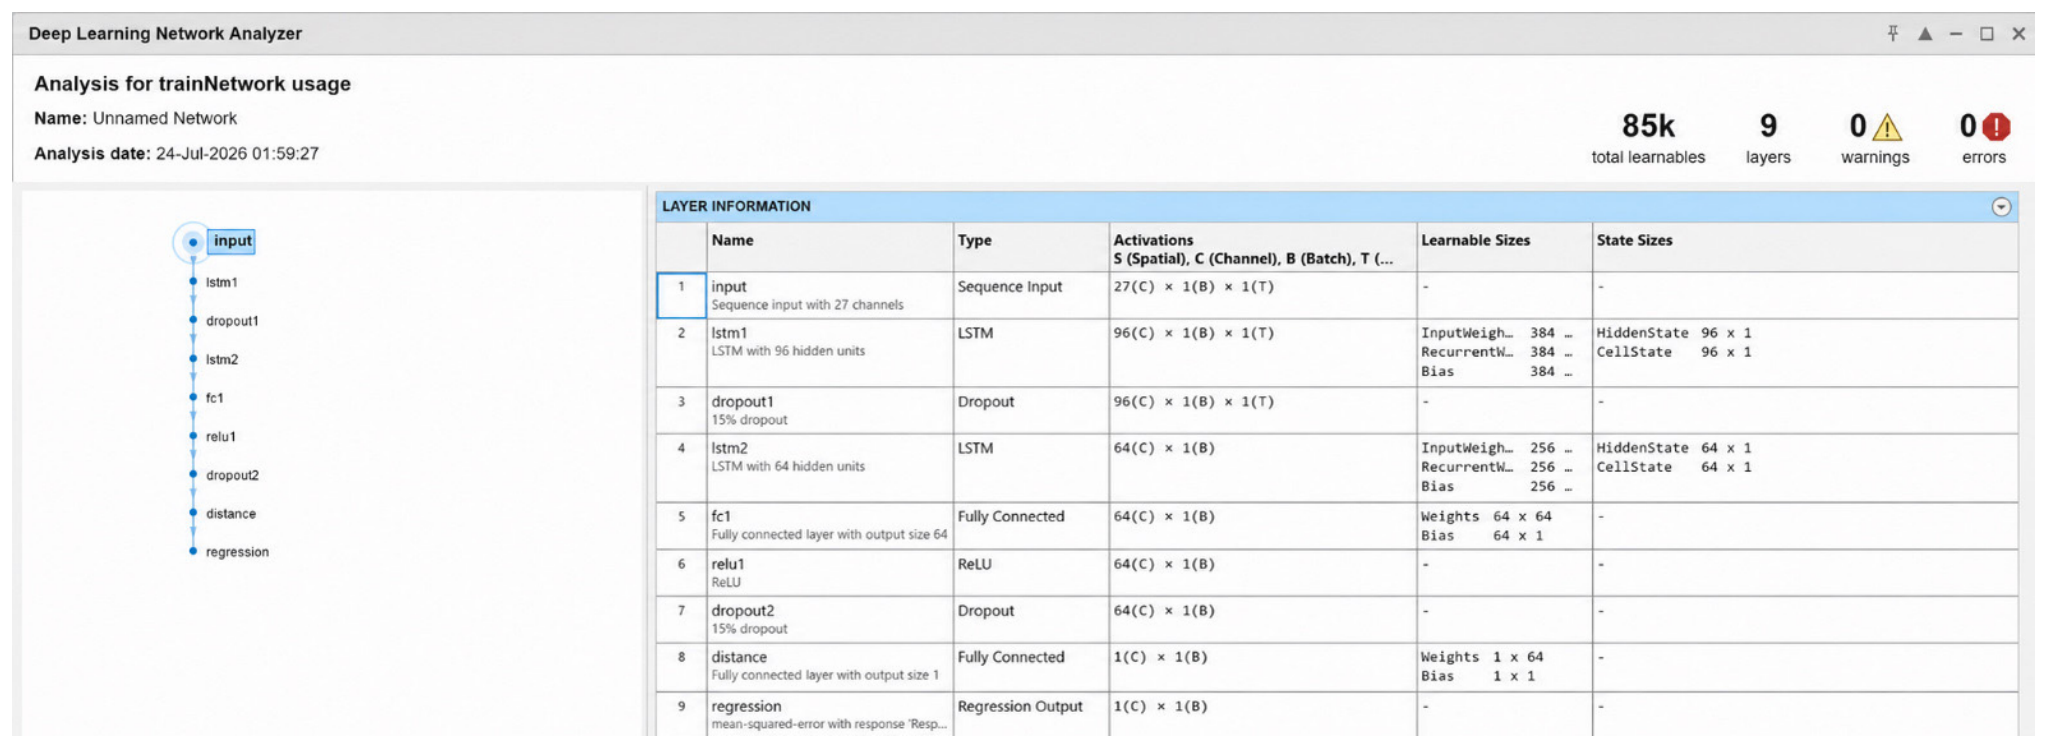Click the warnings triangle icon
The image size is (2046, 747).
point(1887,127)
